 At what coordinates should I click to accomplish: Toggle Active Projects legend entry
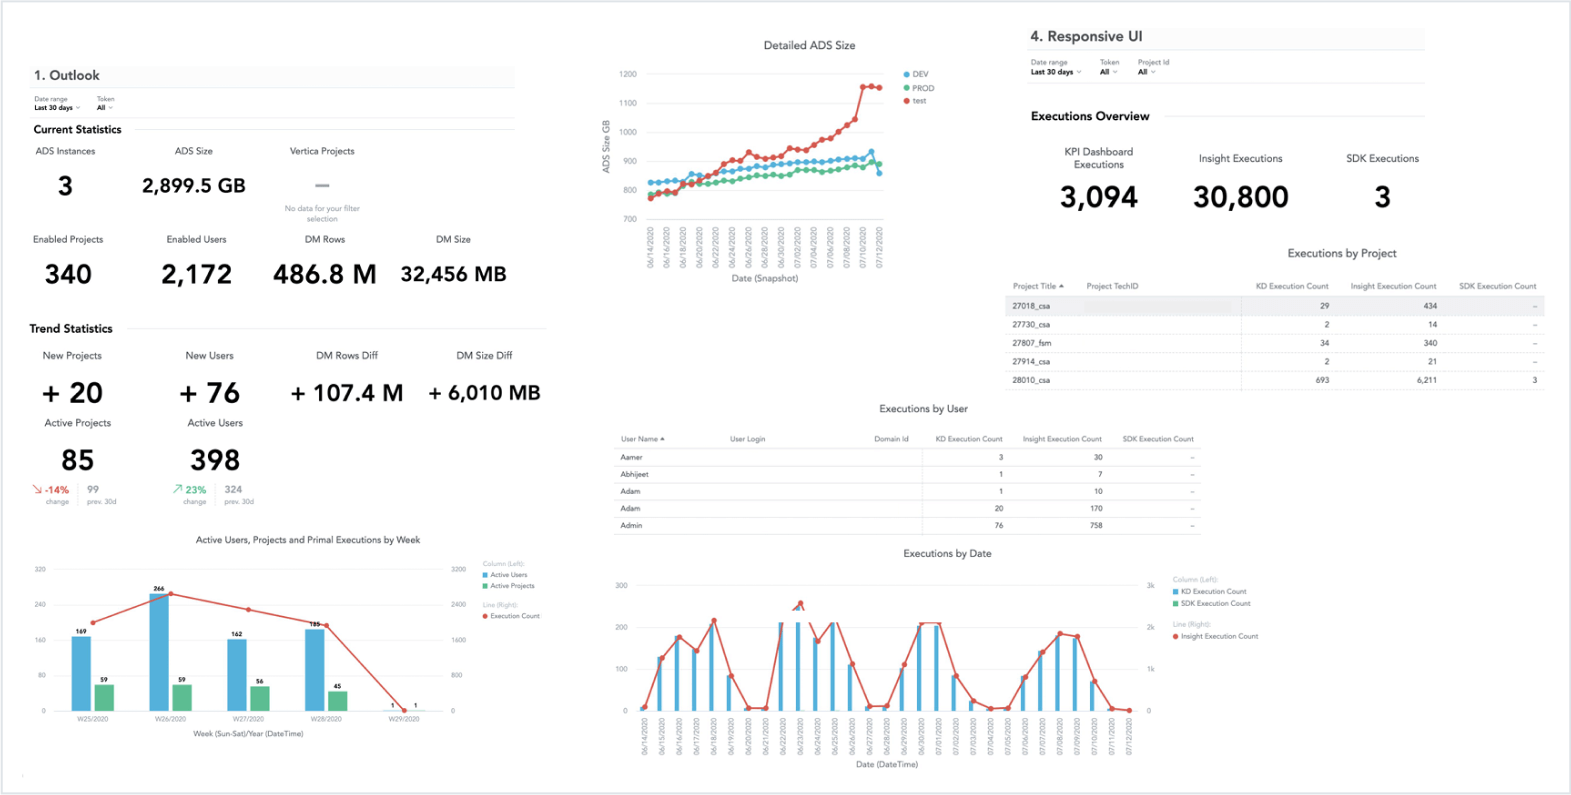tap(508, 586)
